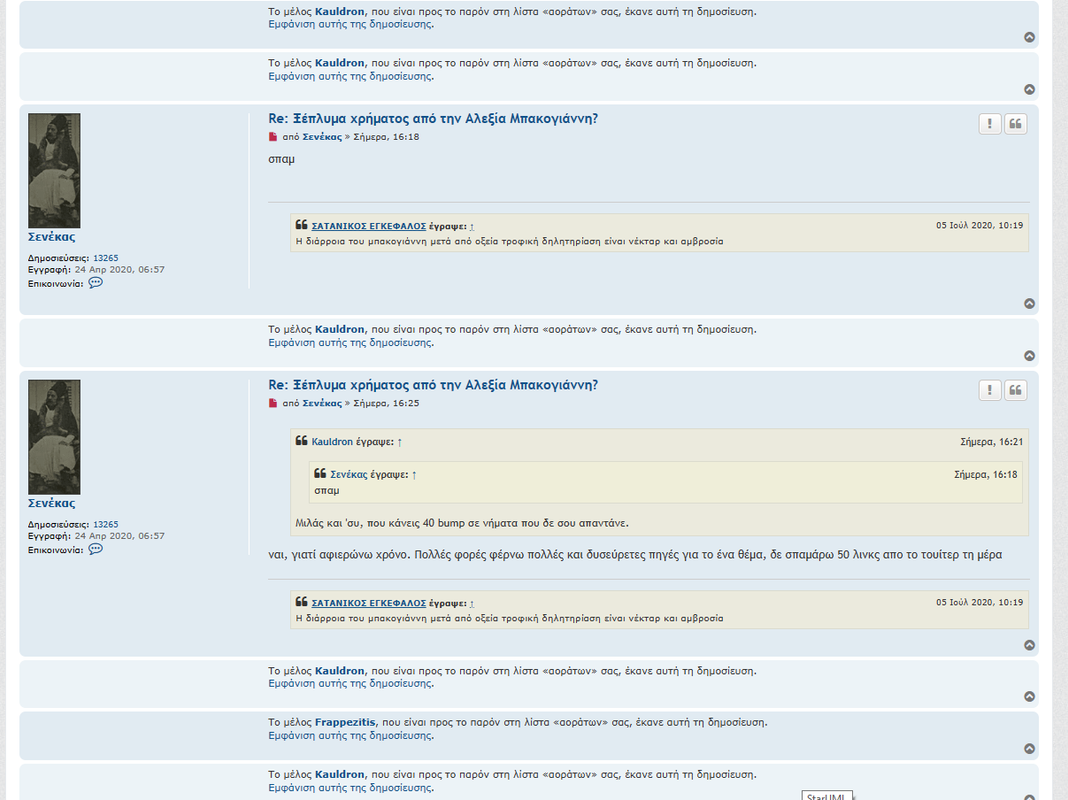Screen dimensions: 1068x800
Task: Click the "σπαμ" body text of the 16:18 post
Action: (x=281, y=160)
